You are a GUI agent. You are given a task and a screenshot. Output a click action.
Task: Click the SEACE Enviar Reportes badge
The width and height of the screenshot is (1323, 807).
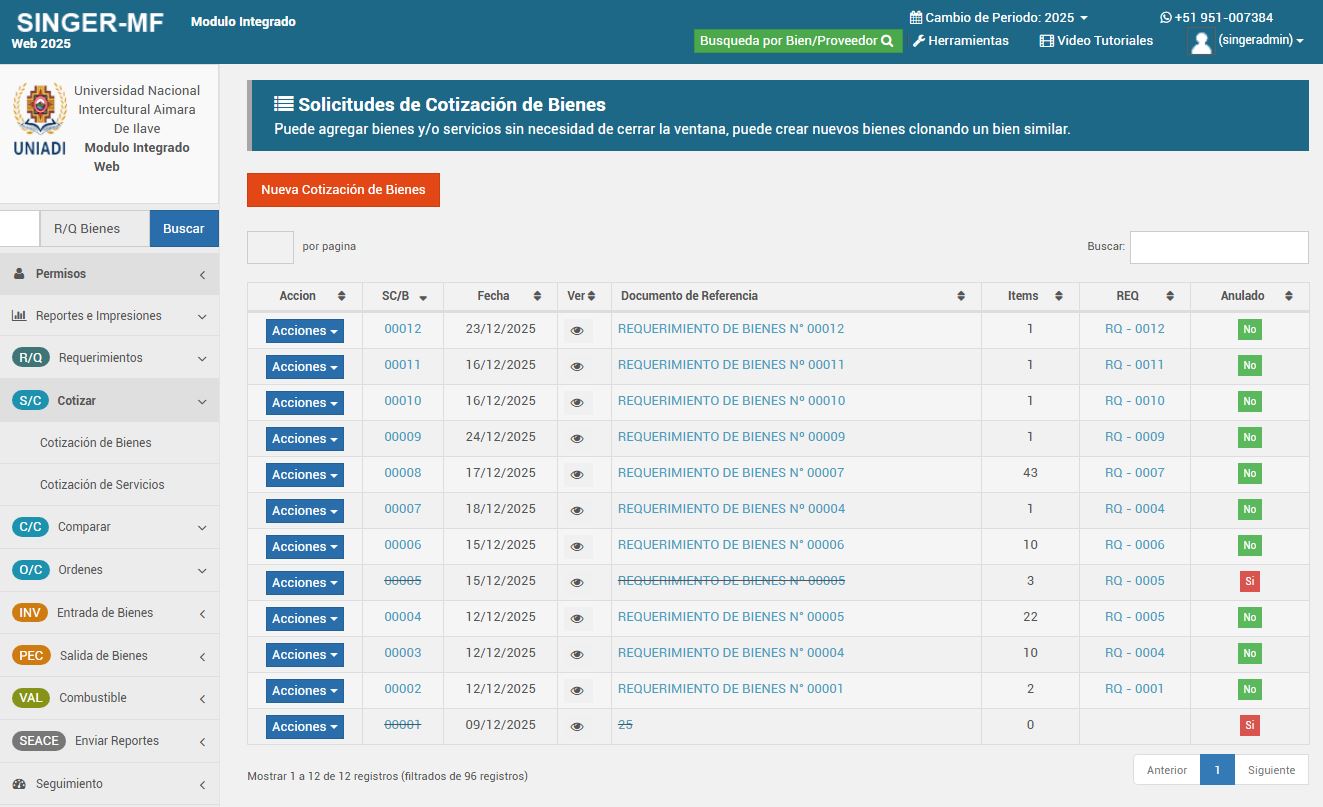click(x=39, y=741)
